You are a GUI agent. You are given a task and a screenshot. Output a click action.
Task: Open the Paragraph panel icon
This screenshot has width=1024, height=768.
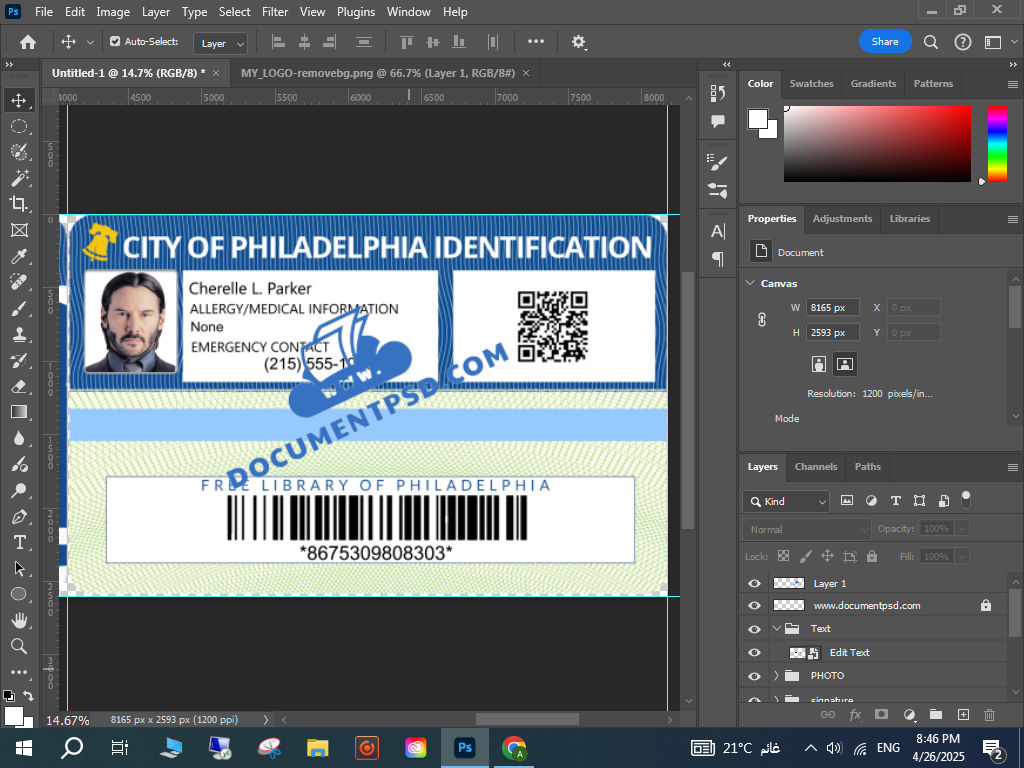pos(718,259)
